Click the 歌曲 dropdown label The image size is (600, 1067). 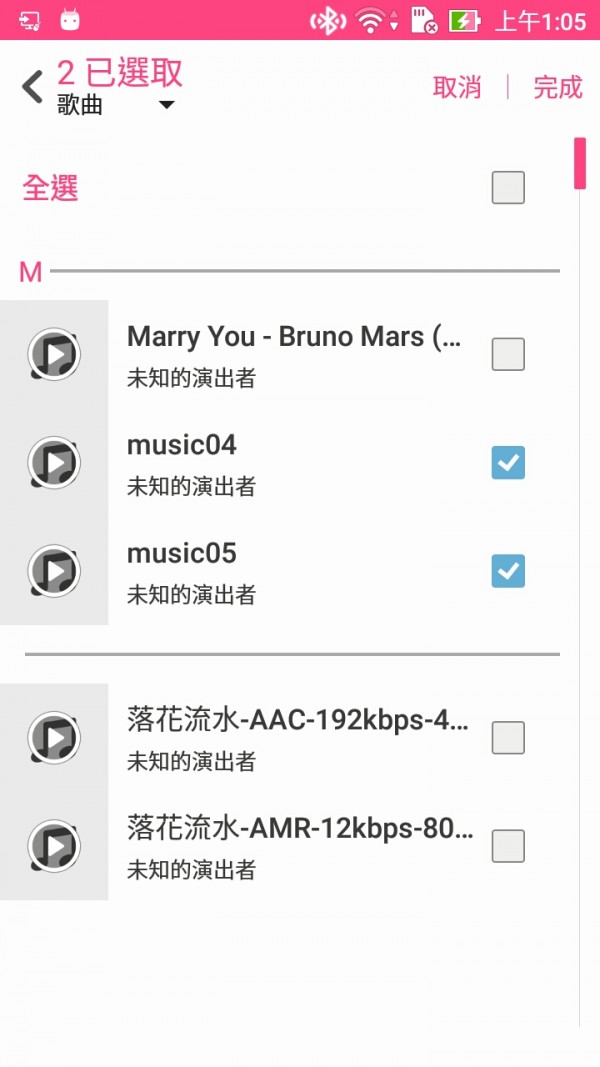click(80, 105)
